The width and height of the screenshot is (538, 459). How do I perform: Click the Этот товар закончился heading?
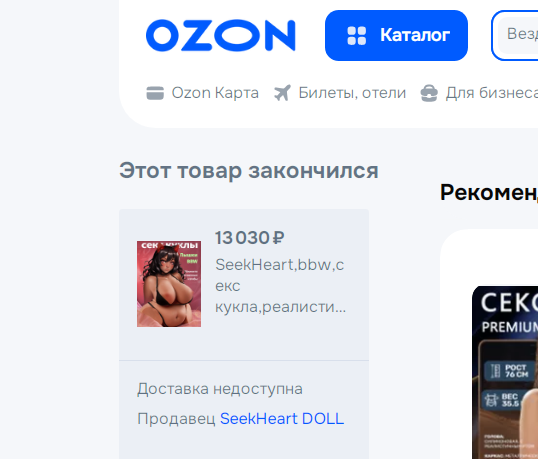click(249, 170)
